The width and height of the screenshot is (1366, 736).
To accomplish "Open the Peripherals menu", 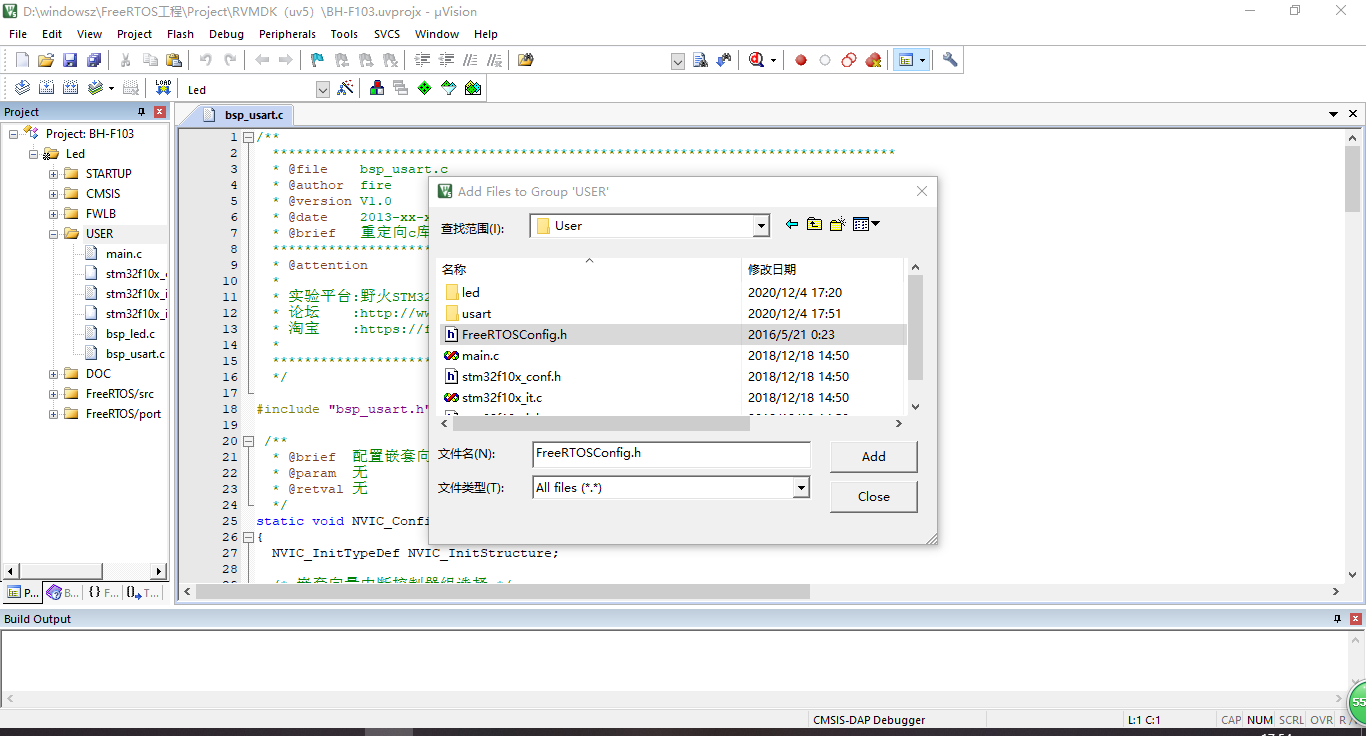I will [287, 33].
